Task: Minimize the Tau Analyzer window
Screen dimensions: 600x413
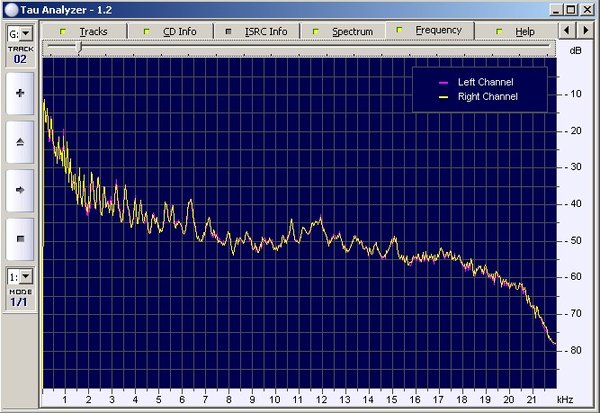Action: tap(557, 10)
